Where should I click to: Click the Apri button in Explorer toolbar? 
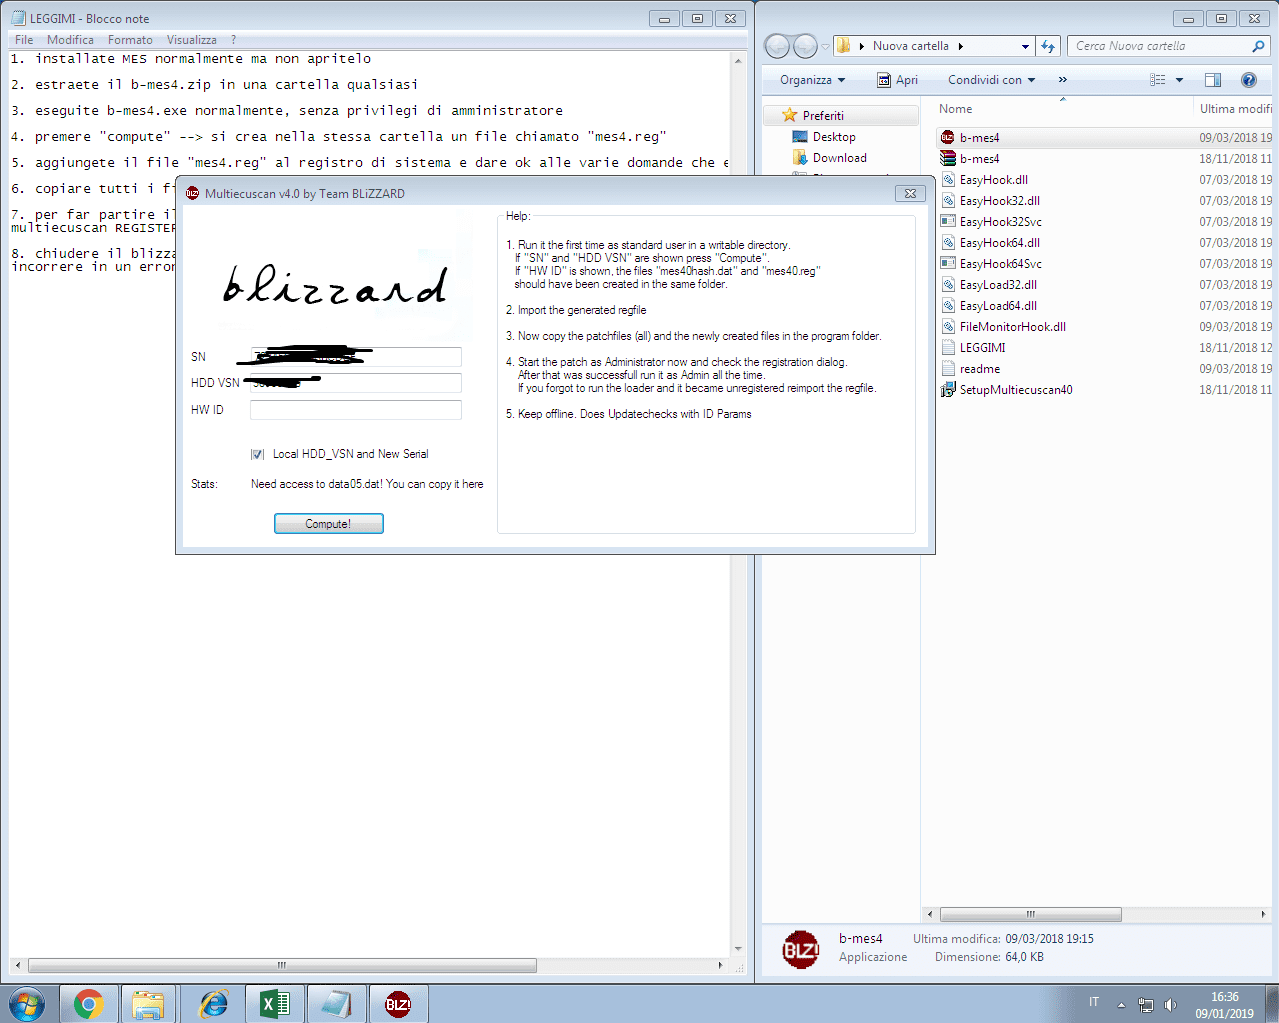pyautogui.click(x=897, y=80)
